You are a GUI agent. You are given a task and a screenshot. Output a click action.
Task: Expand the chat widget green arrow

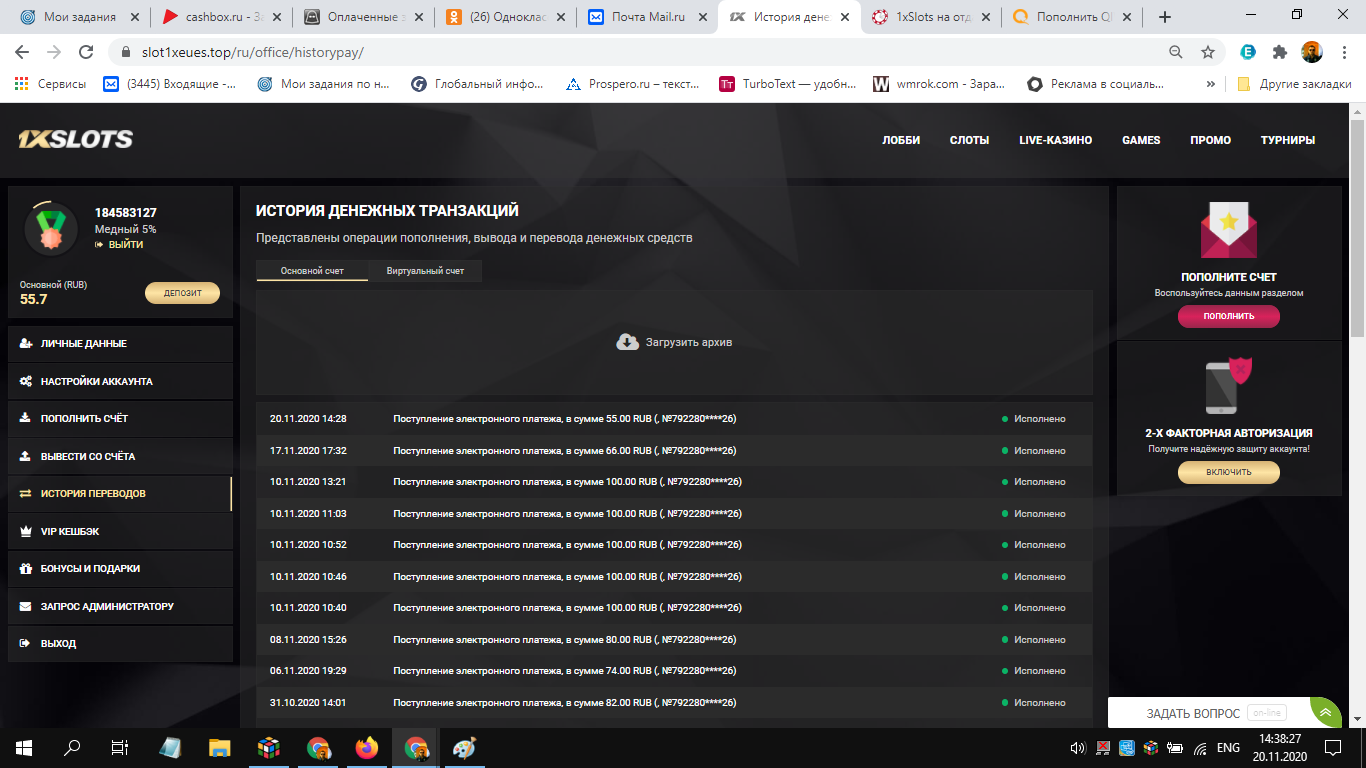1326,712
